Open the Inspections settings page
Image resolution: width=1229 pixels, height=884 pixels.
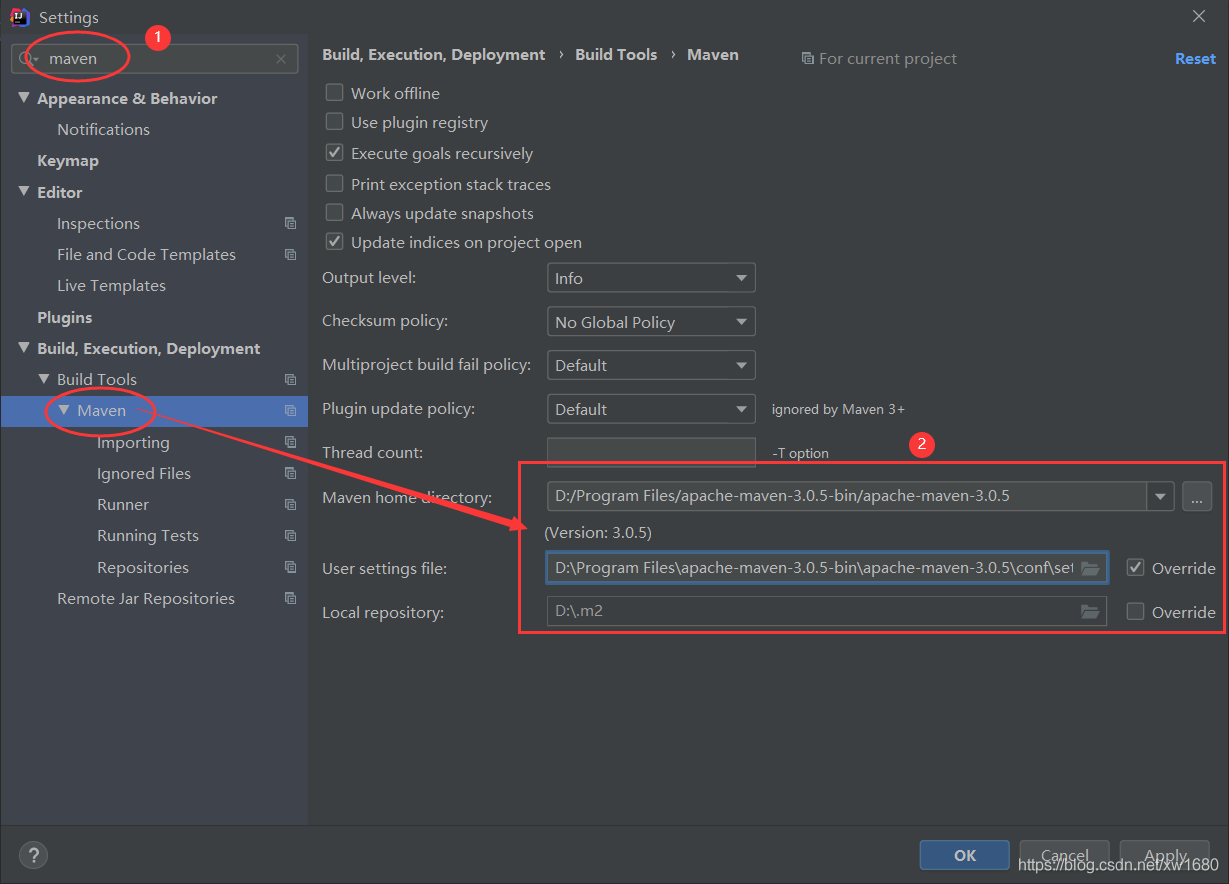pos(98,223)
